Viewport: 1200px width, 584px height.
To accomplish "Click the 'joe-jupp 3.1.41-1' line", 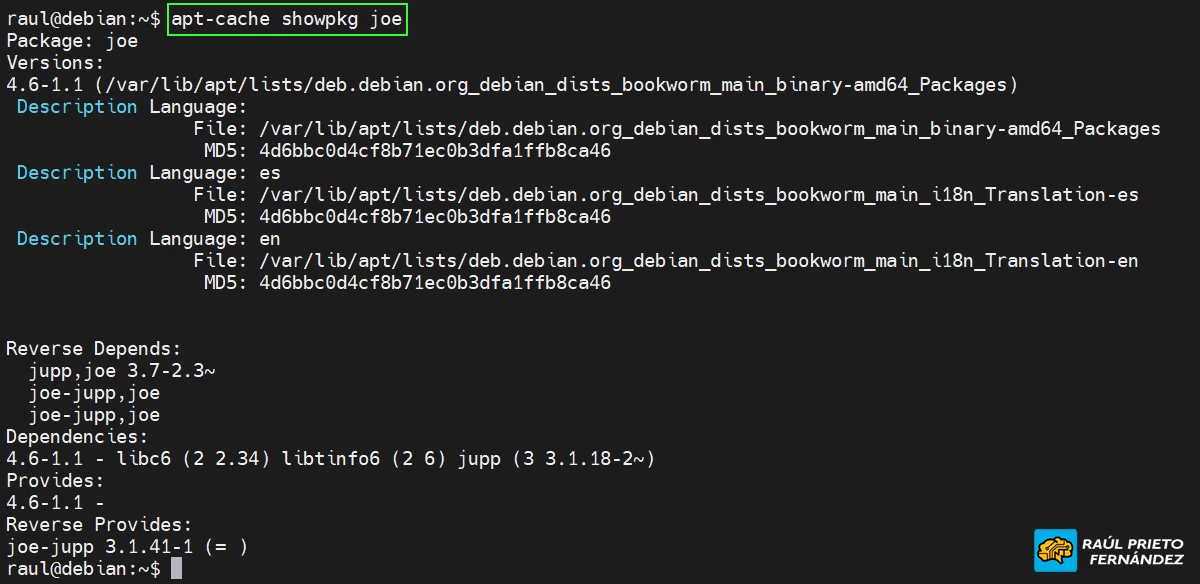I will point(105,547).
